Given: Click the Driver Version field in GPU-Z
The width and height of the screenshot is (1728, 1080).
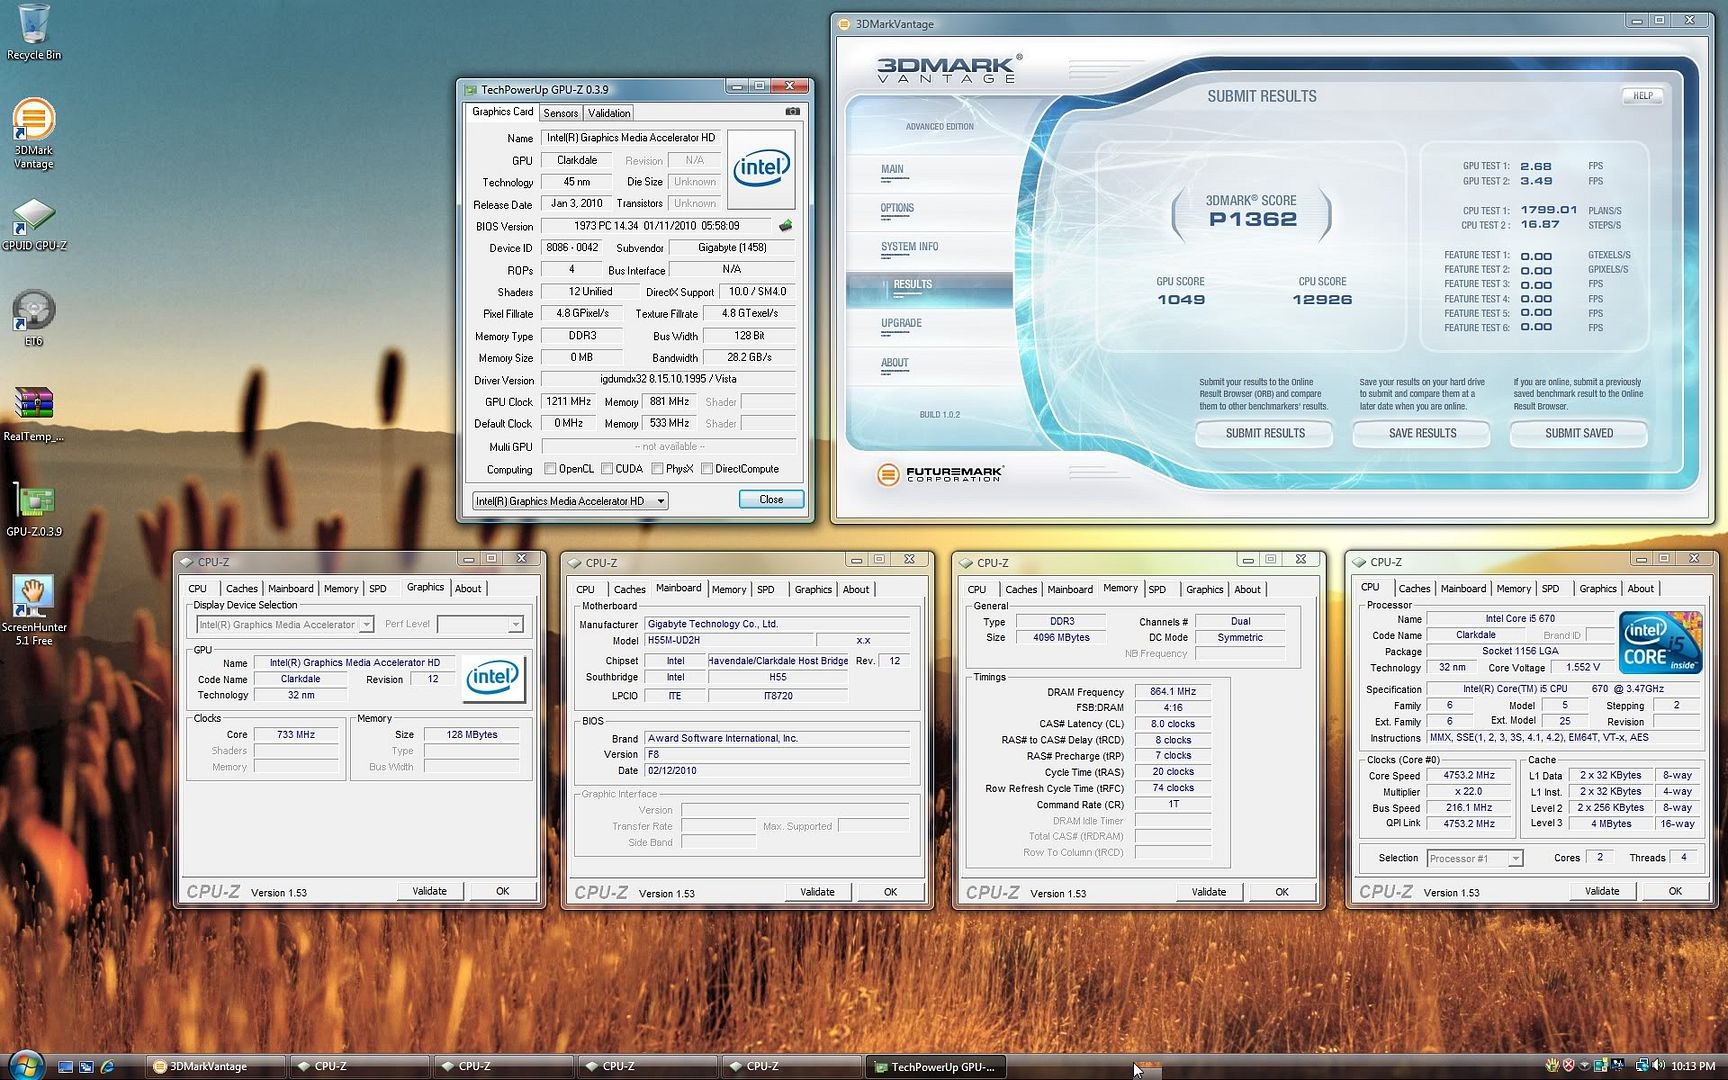Looking at the screenshot, I should (x=668, y=380).
